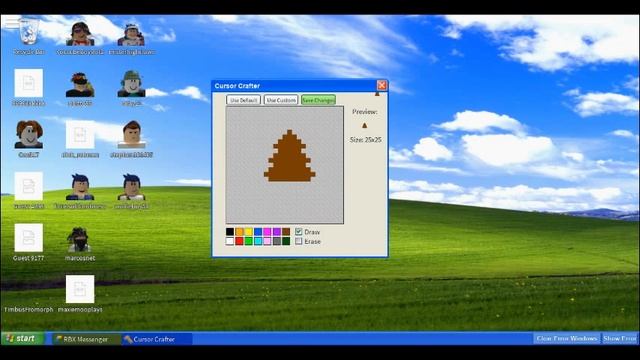This screenshot has width=640, height=360.
Task: Click Clear Error Windows in taskbar
Action: 567,338
